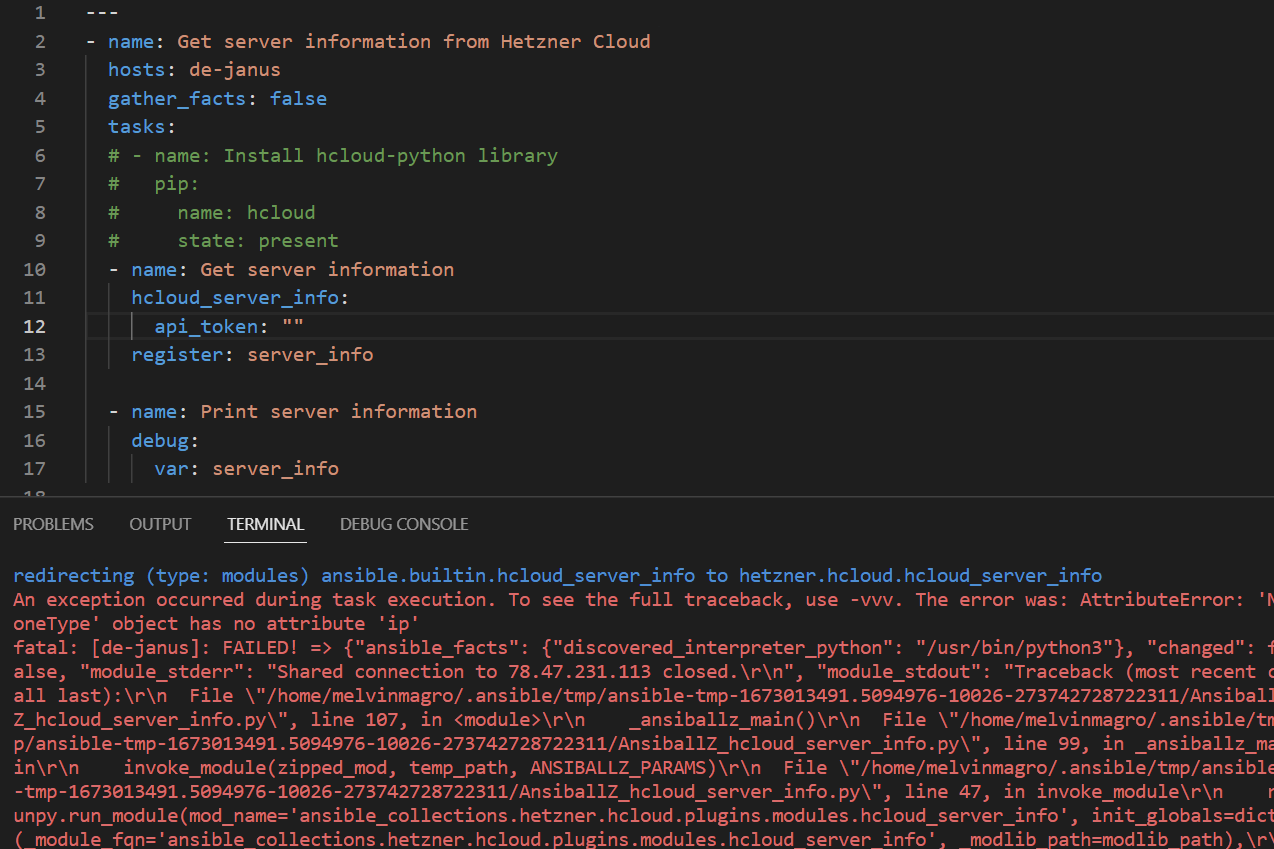
Task: Click the 'debug:' key on line 16
Action: [166, 440]
